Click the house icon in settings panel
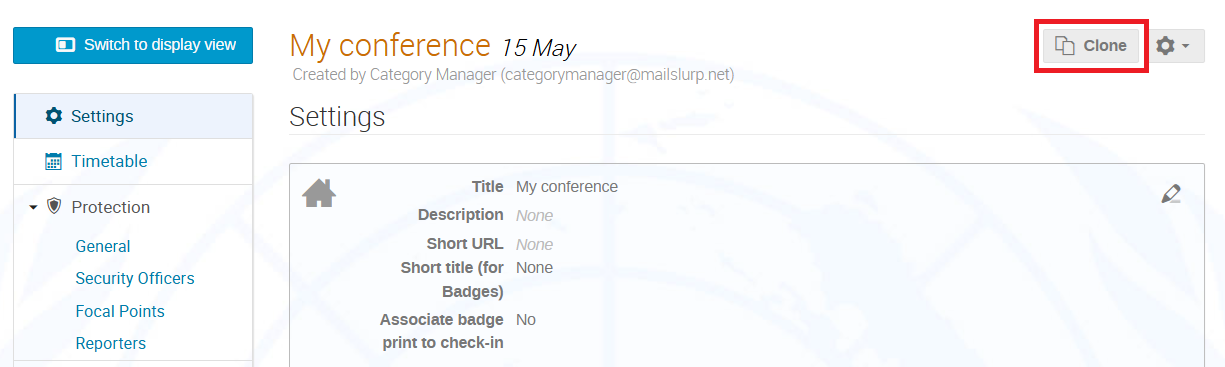1225x367 pixels. click(x=319, y=192)
